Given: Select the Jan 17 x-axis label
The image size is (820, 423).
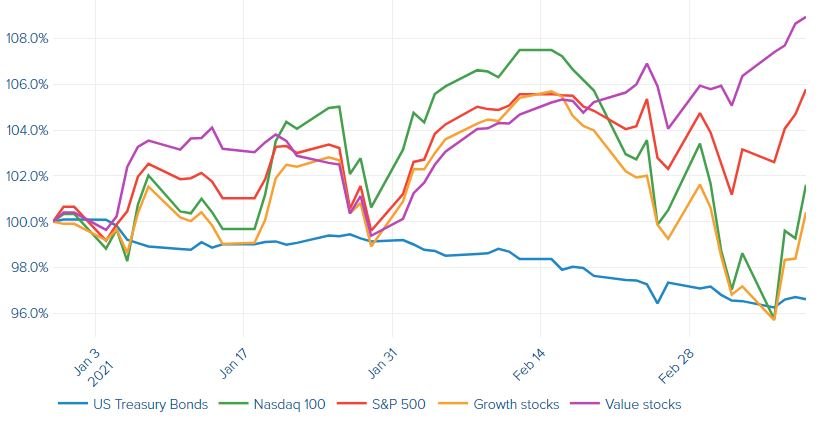Looking at the screenshot, I should pyautogui.click(x=234, y=353).
